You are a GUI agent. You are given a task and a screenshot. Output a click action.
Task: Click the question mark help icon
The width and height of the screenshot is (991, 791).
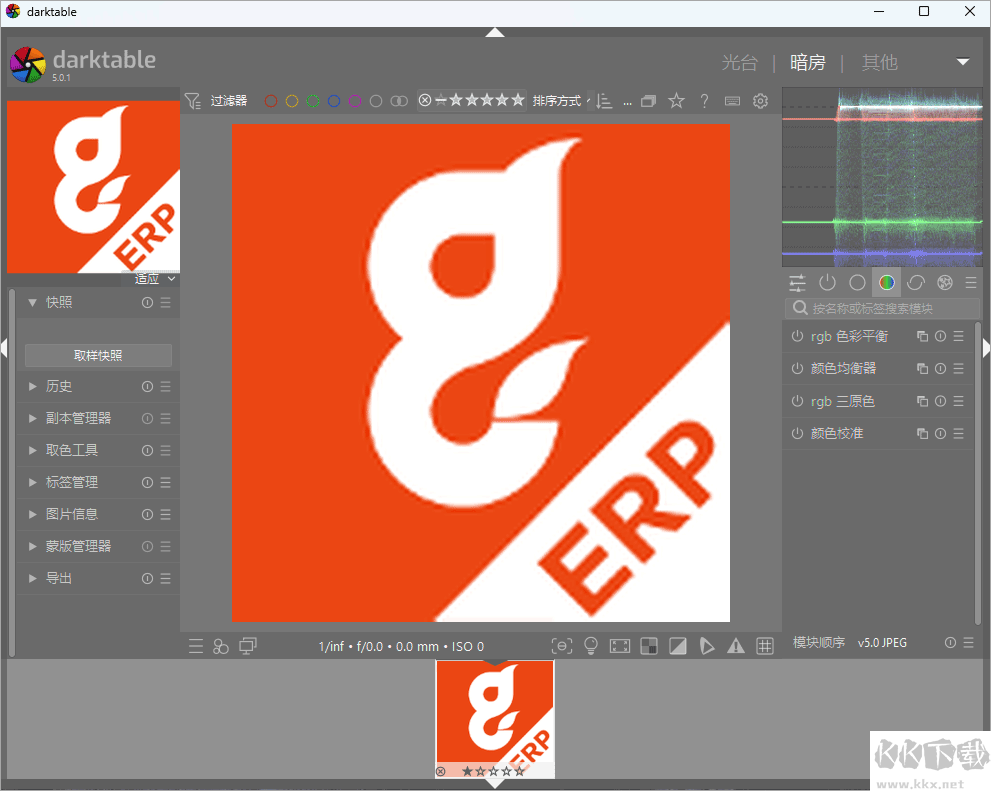(704, 101)
